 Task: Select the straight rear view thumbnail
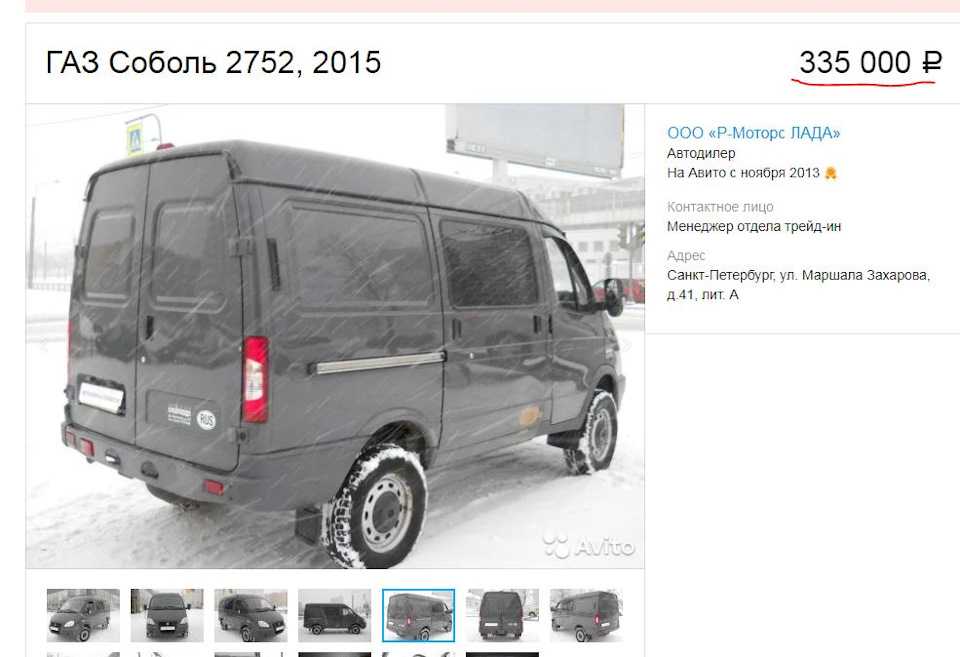click(x=503, y=615)
